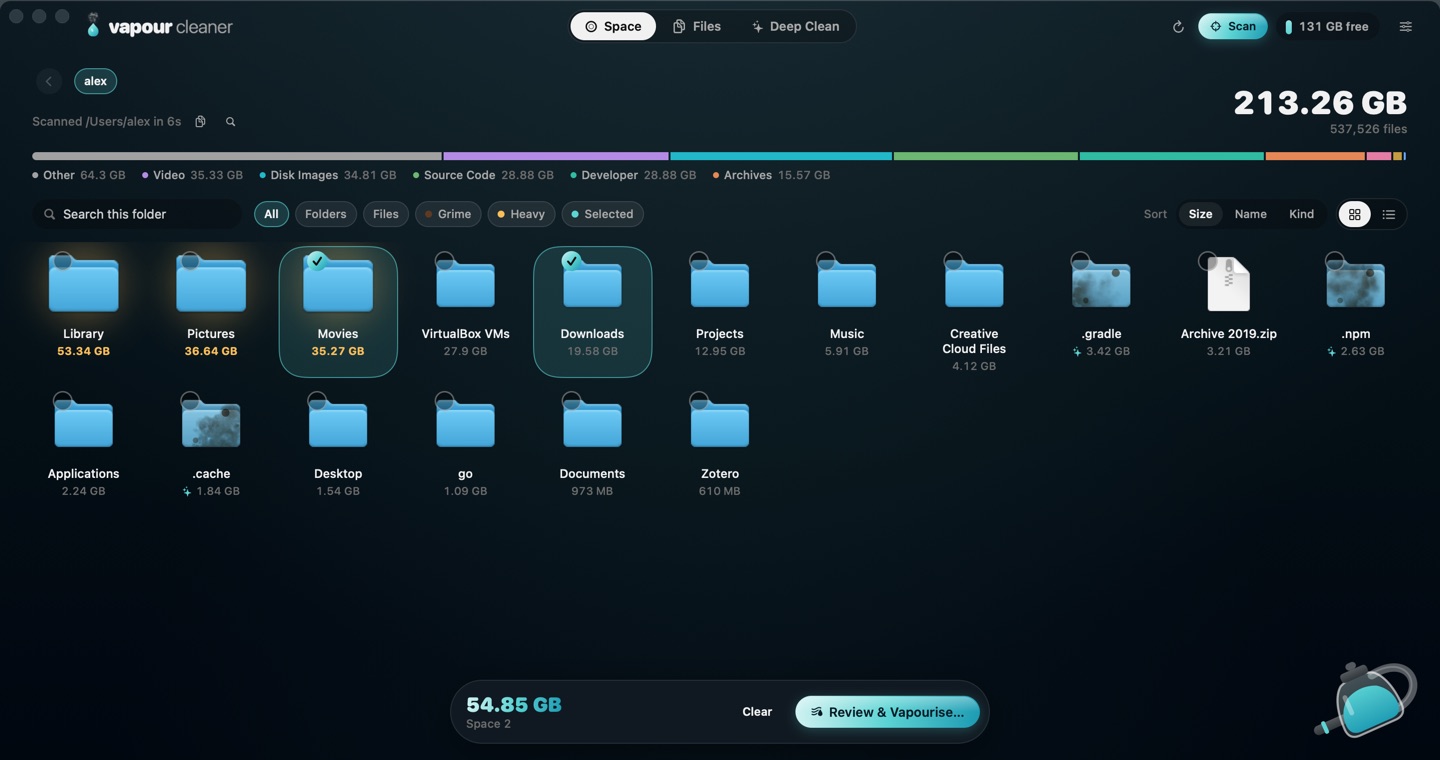Image resolution: width=1440 pixels, height=760 pixels.
Task: Click Review & Vapourise button
Action: tap(887, 712)
